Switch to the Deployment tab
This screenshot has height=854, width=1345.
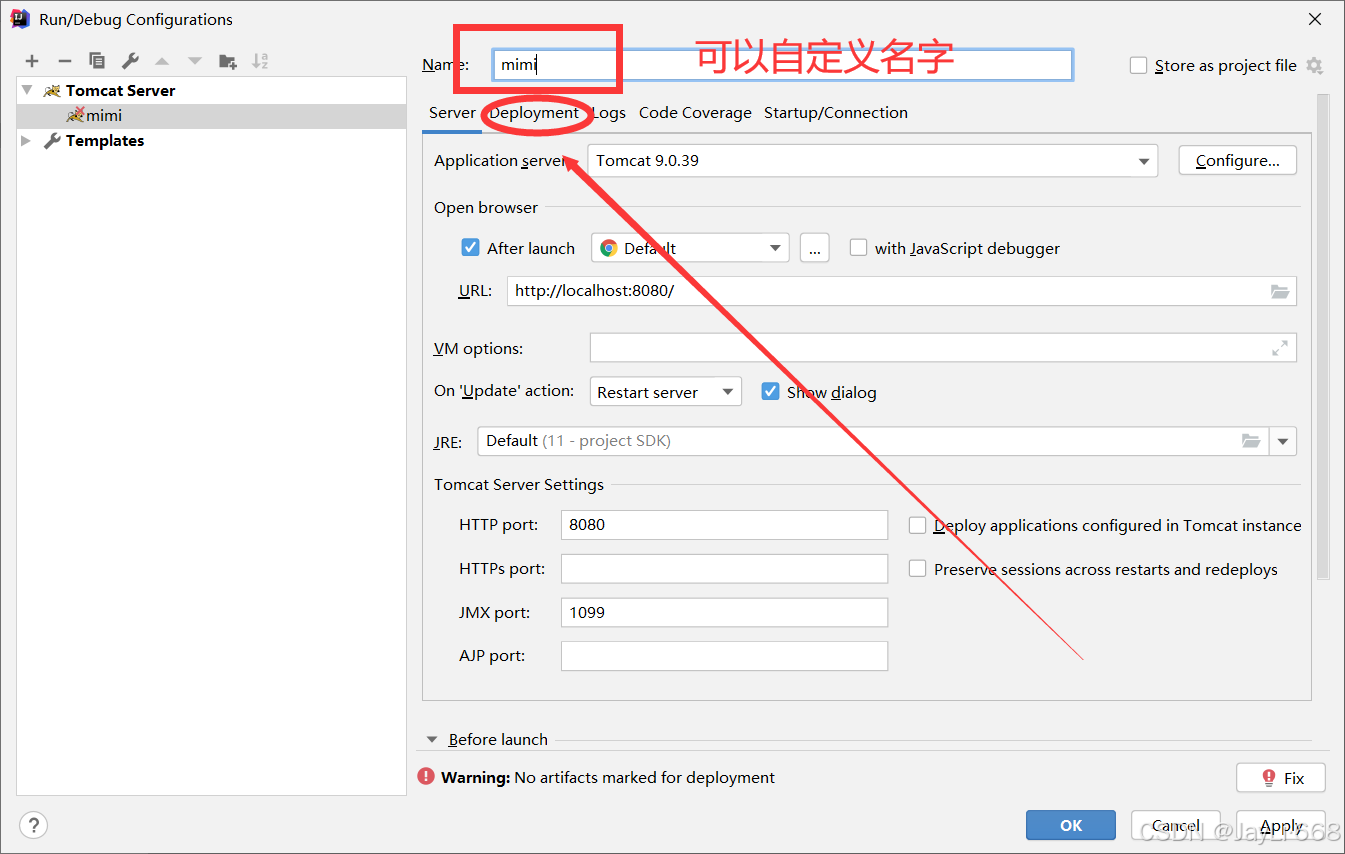534,113
